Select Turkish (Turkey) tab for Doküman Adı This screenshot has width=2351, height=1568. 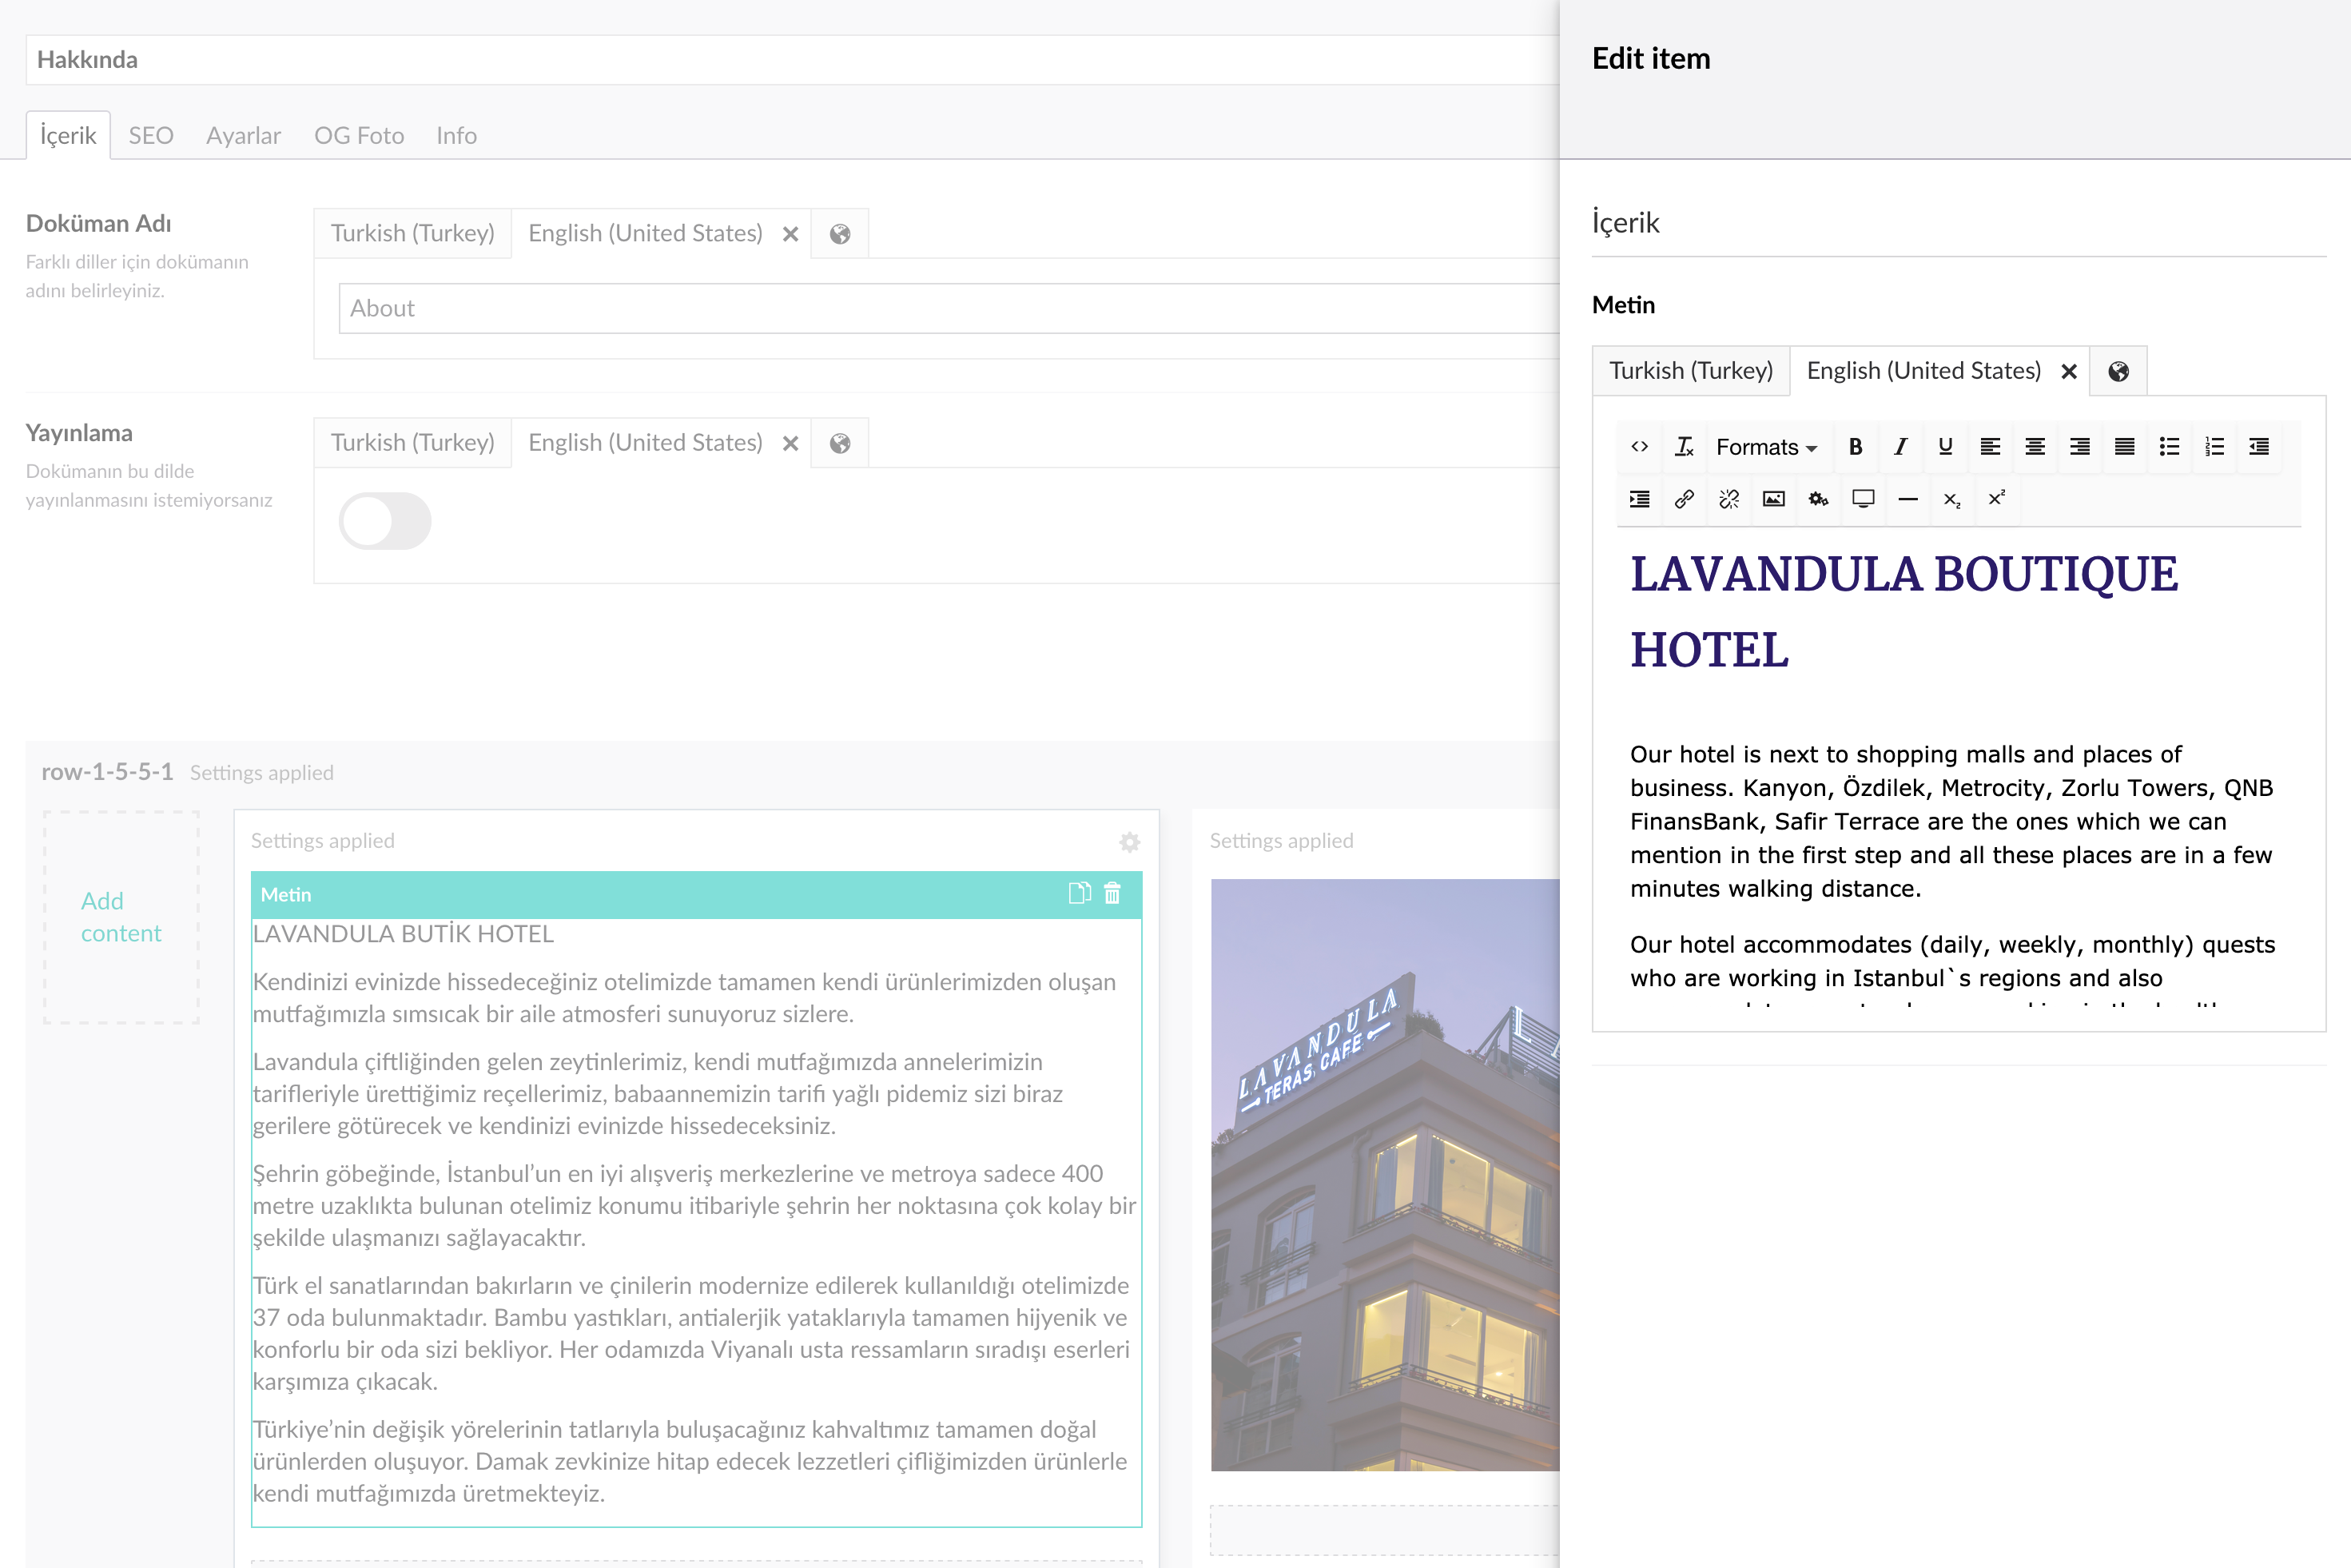point(412,233)
